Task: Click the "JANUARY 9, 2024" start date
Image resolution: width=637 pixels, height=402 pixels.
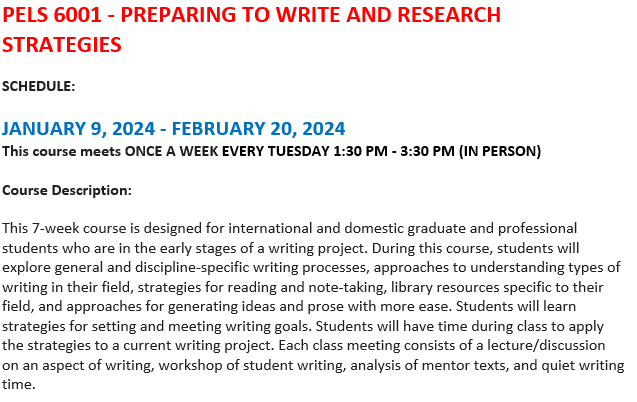Action: tap(78, 129)
